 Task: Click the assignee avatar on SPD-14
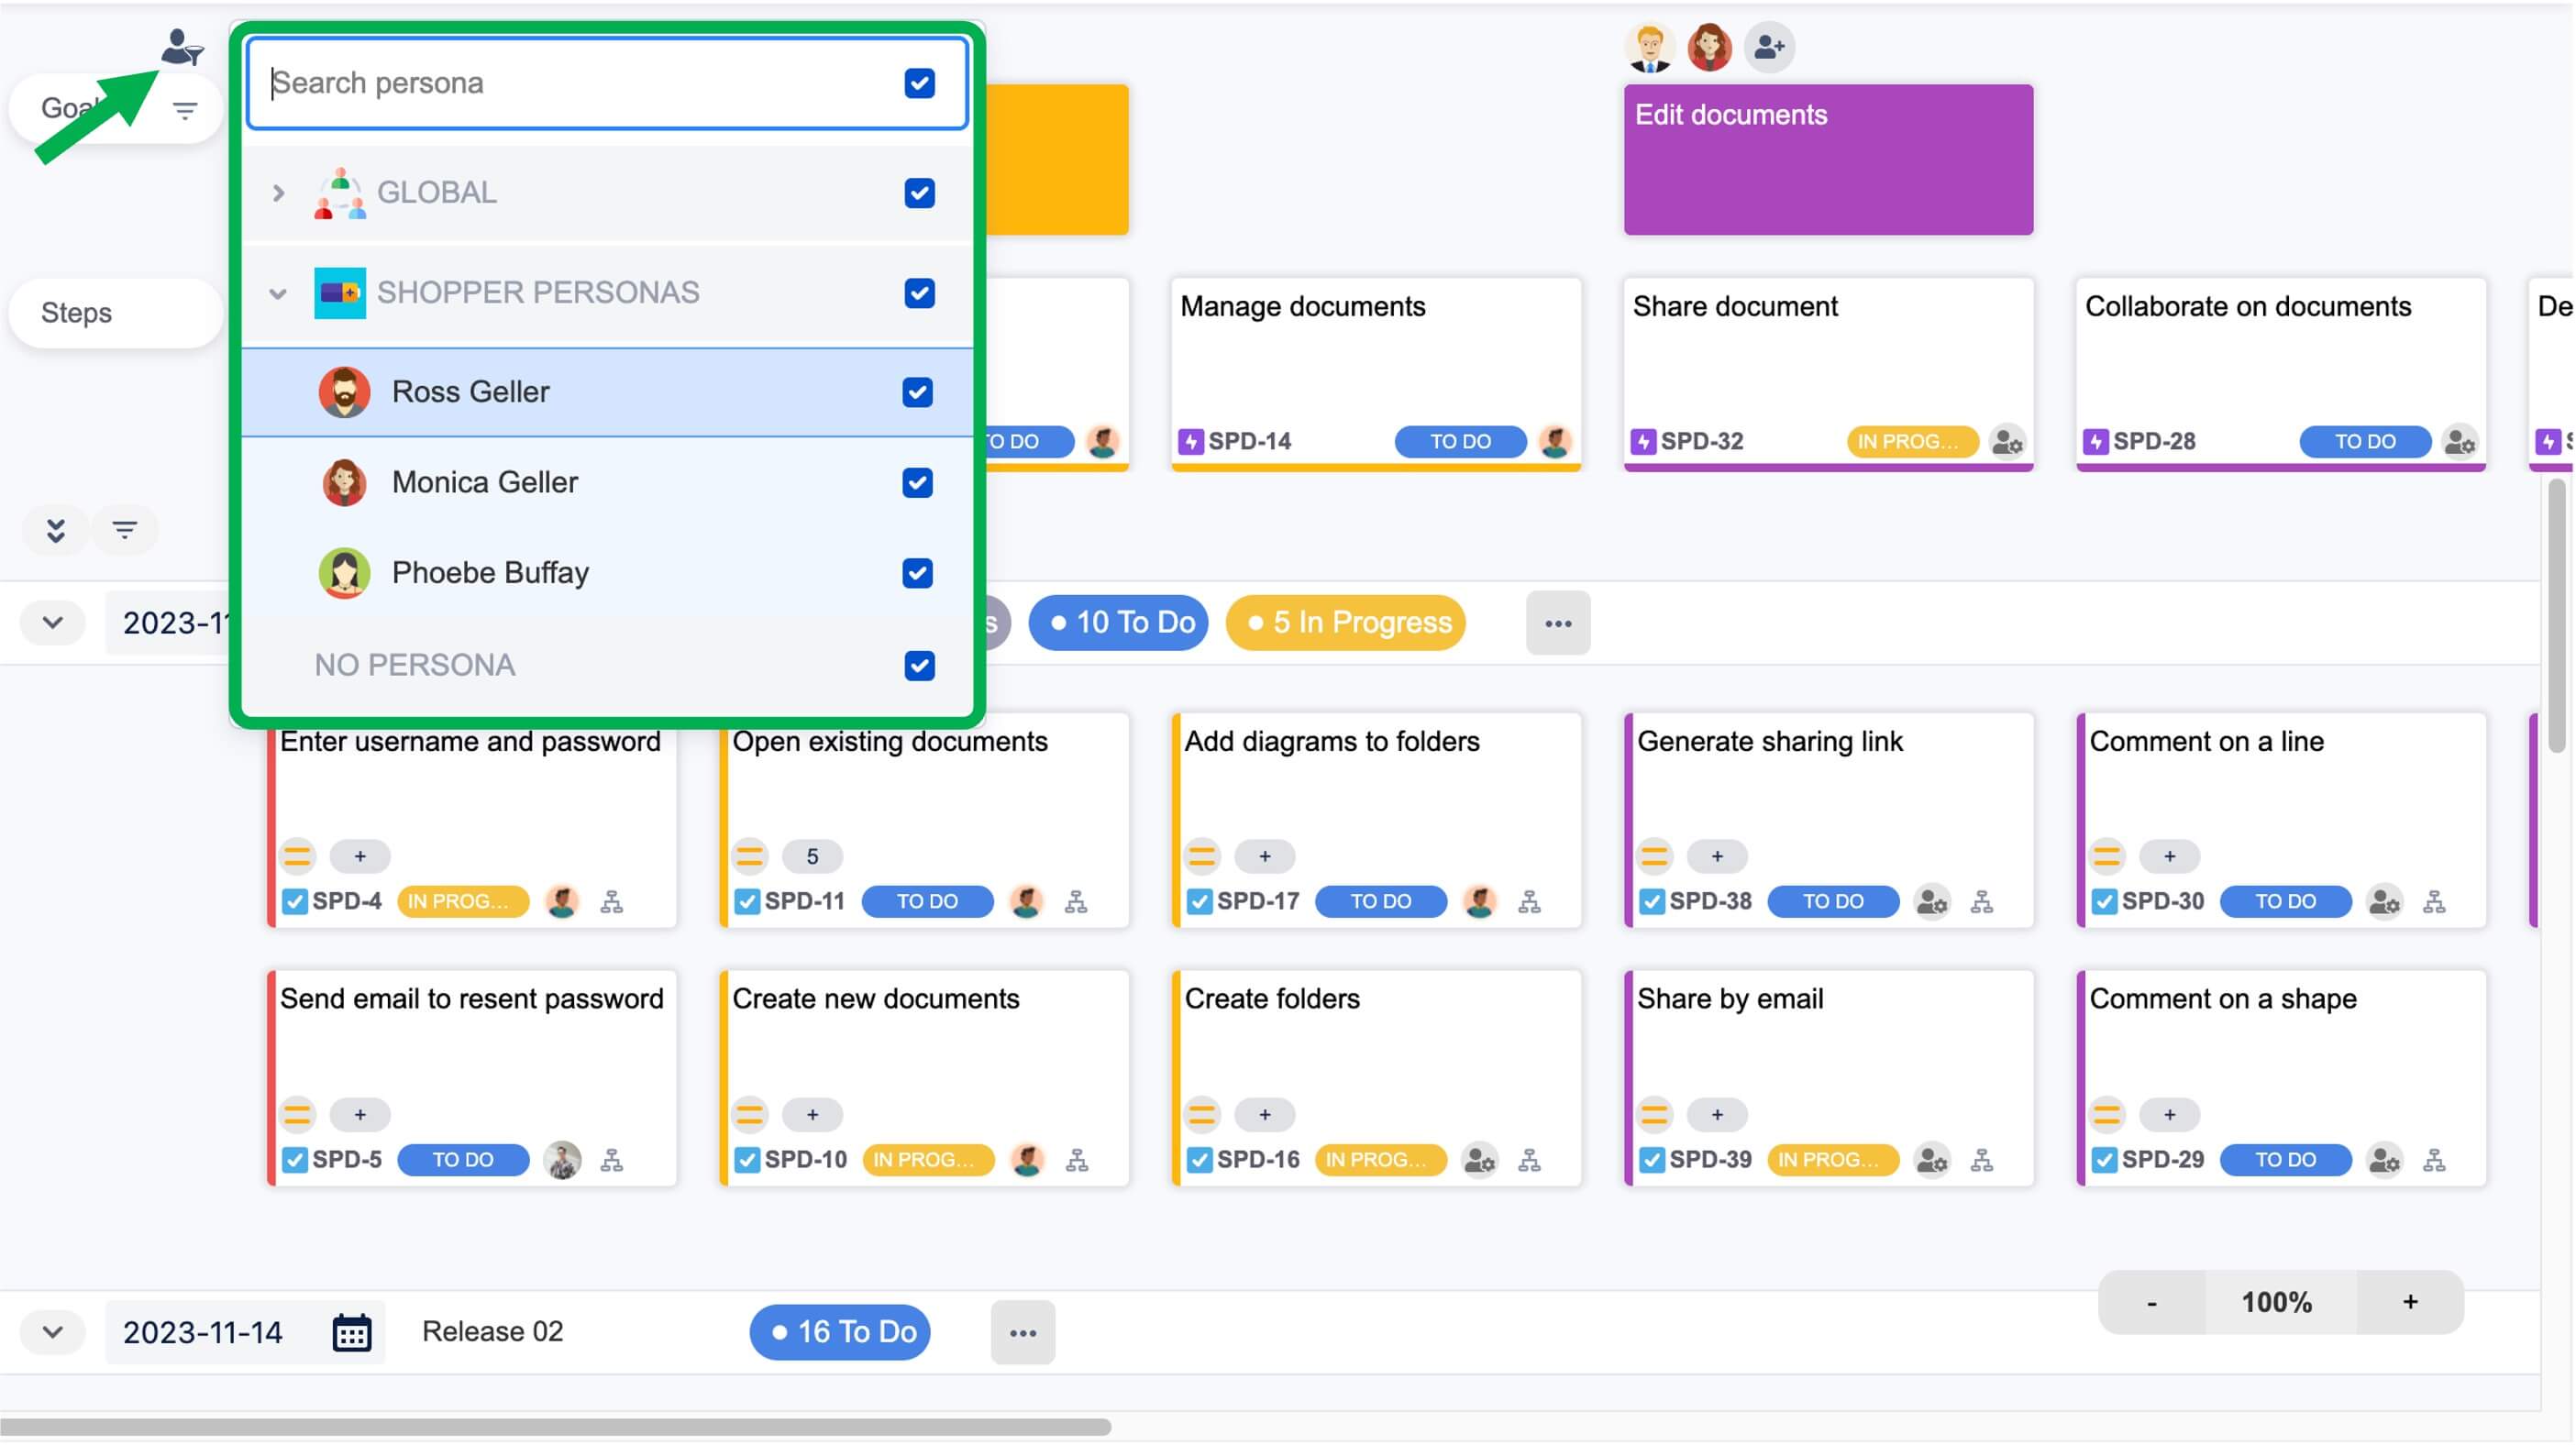(1555, 441)
